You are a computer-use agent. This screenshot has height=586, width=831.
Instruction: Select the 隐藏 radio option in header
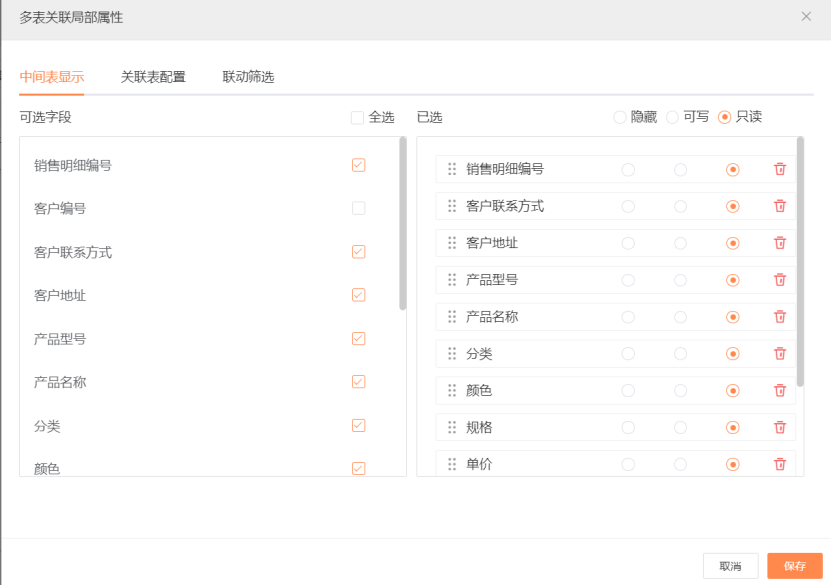pos(620,118)
